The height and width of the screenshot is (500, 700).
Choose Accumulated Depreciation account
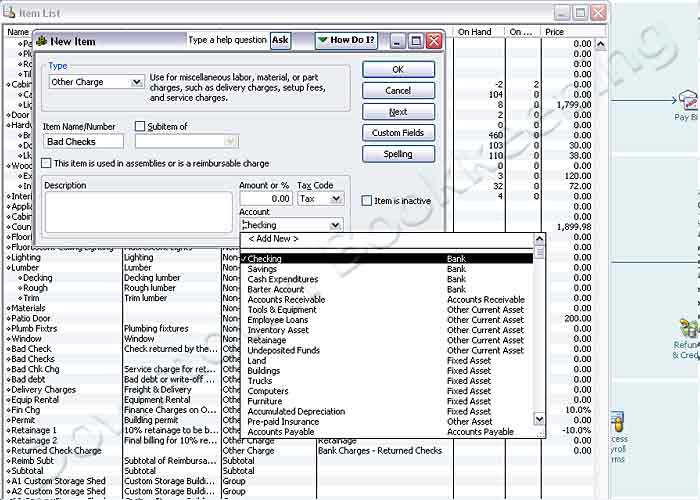pyautogui.click(x=387, y=412)
